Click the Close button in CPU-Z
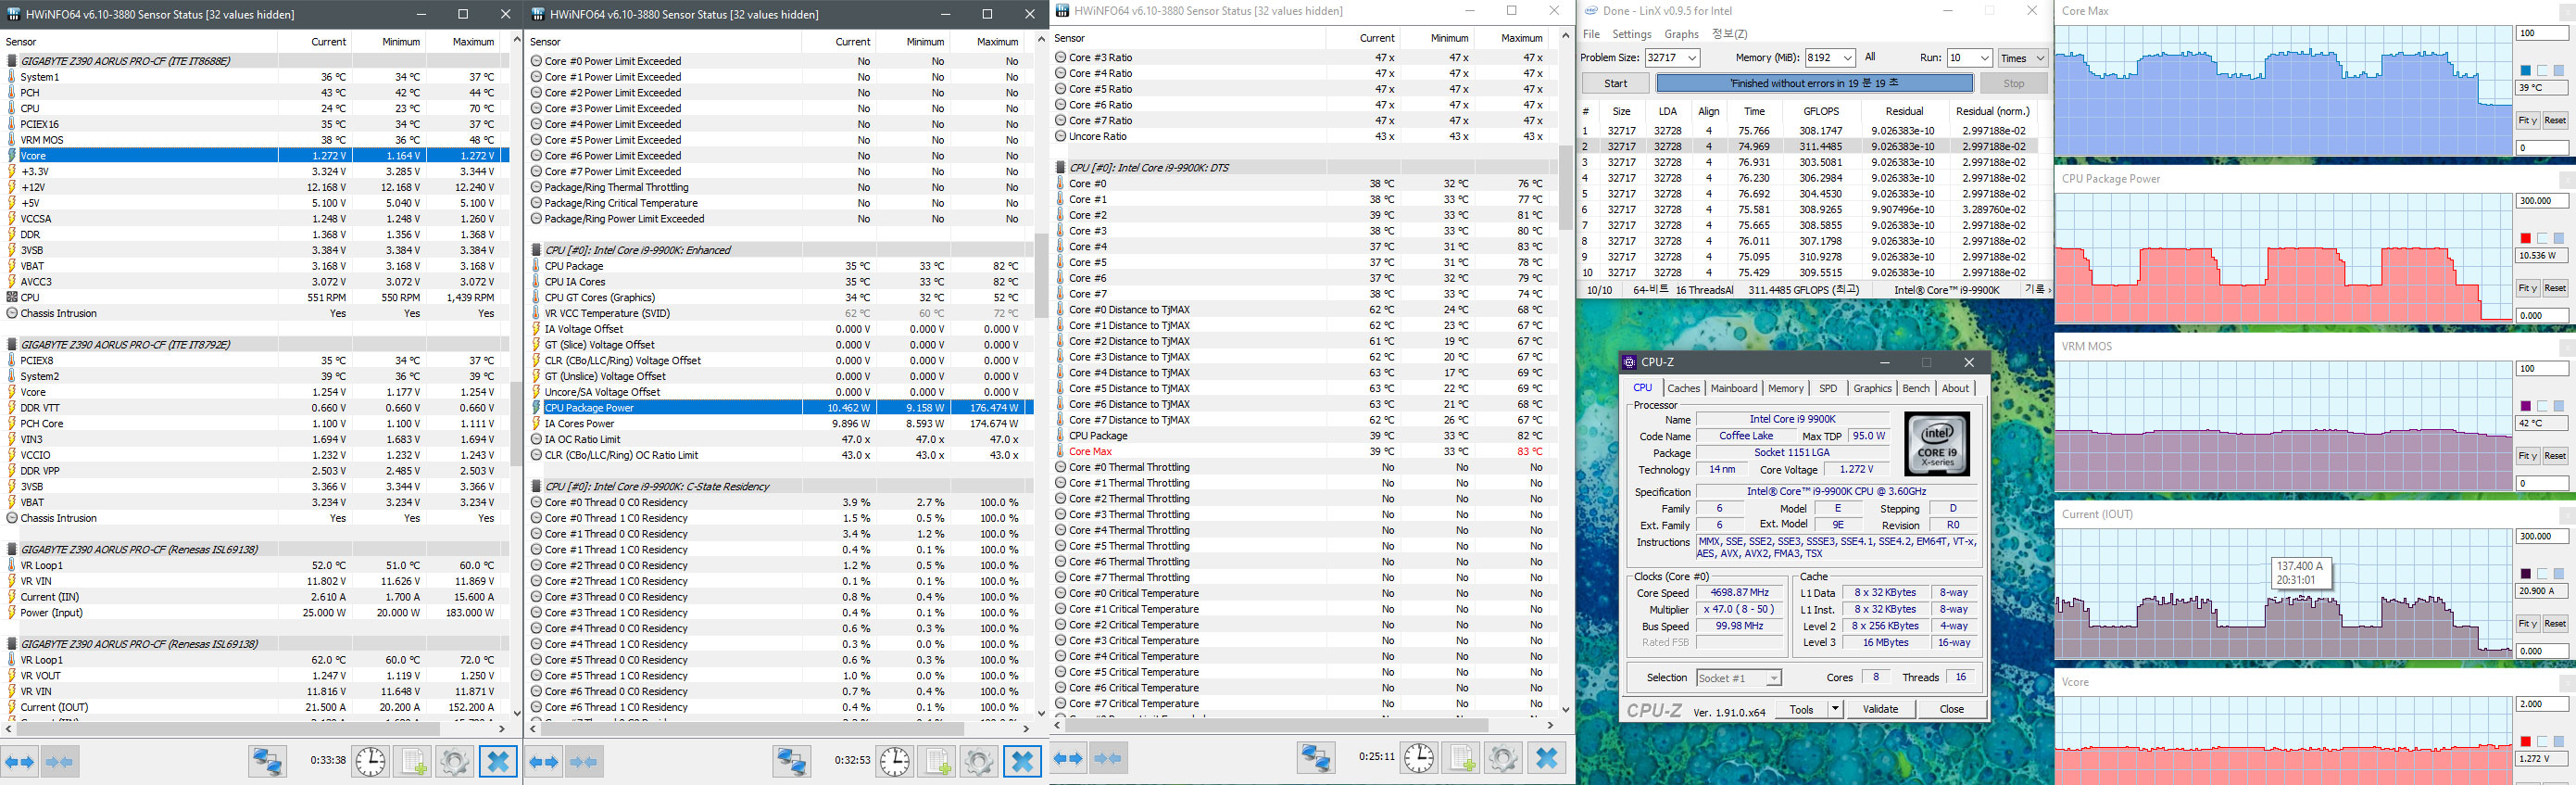Viewport: 2576px width, 785px height. 1951,709
